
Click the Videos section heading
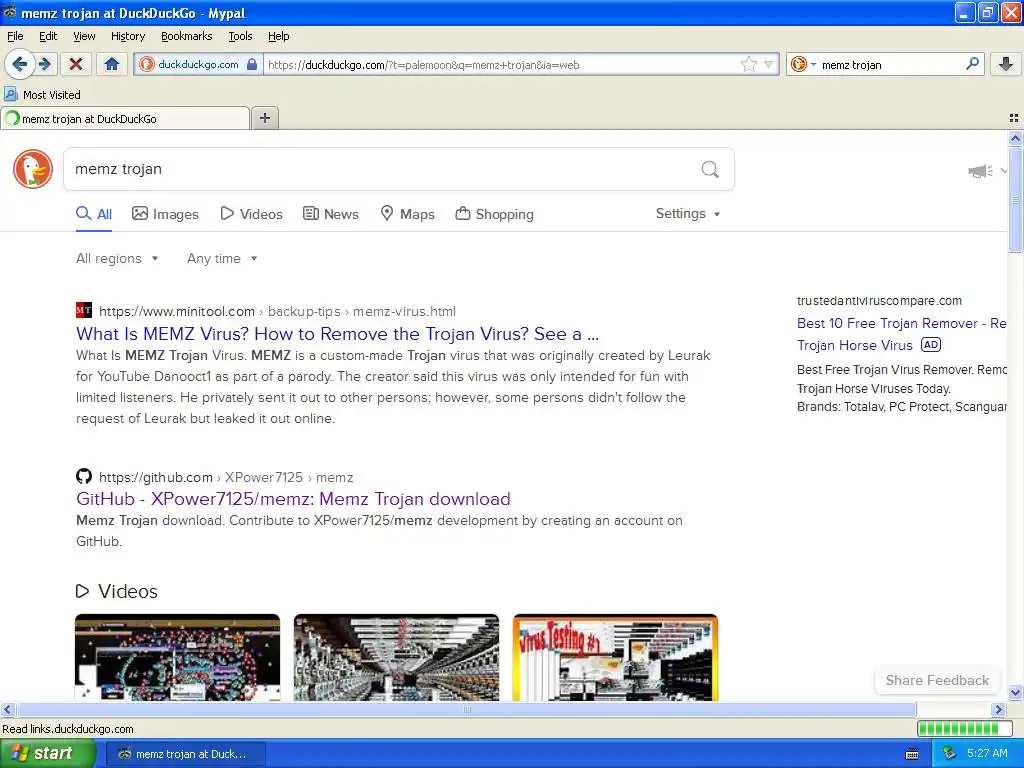(x=118, y=591)
